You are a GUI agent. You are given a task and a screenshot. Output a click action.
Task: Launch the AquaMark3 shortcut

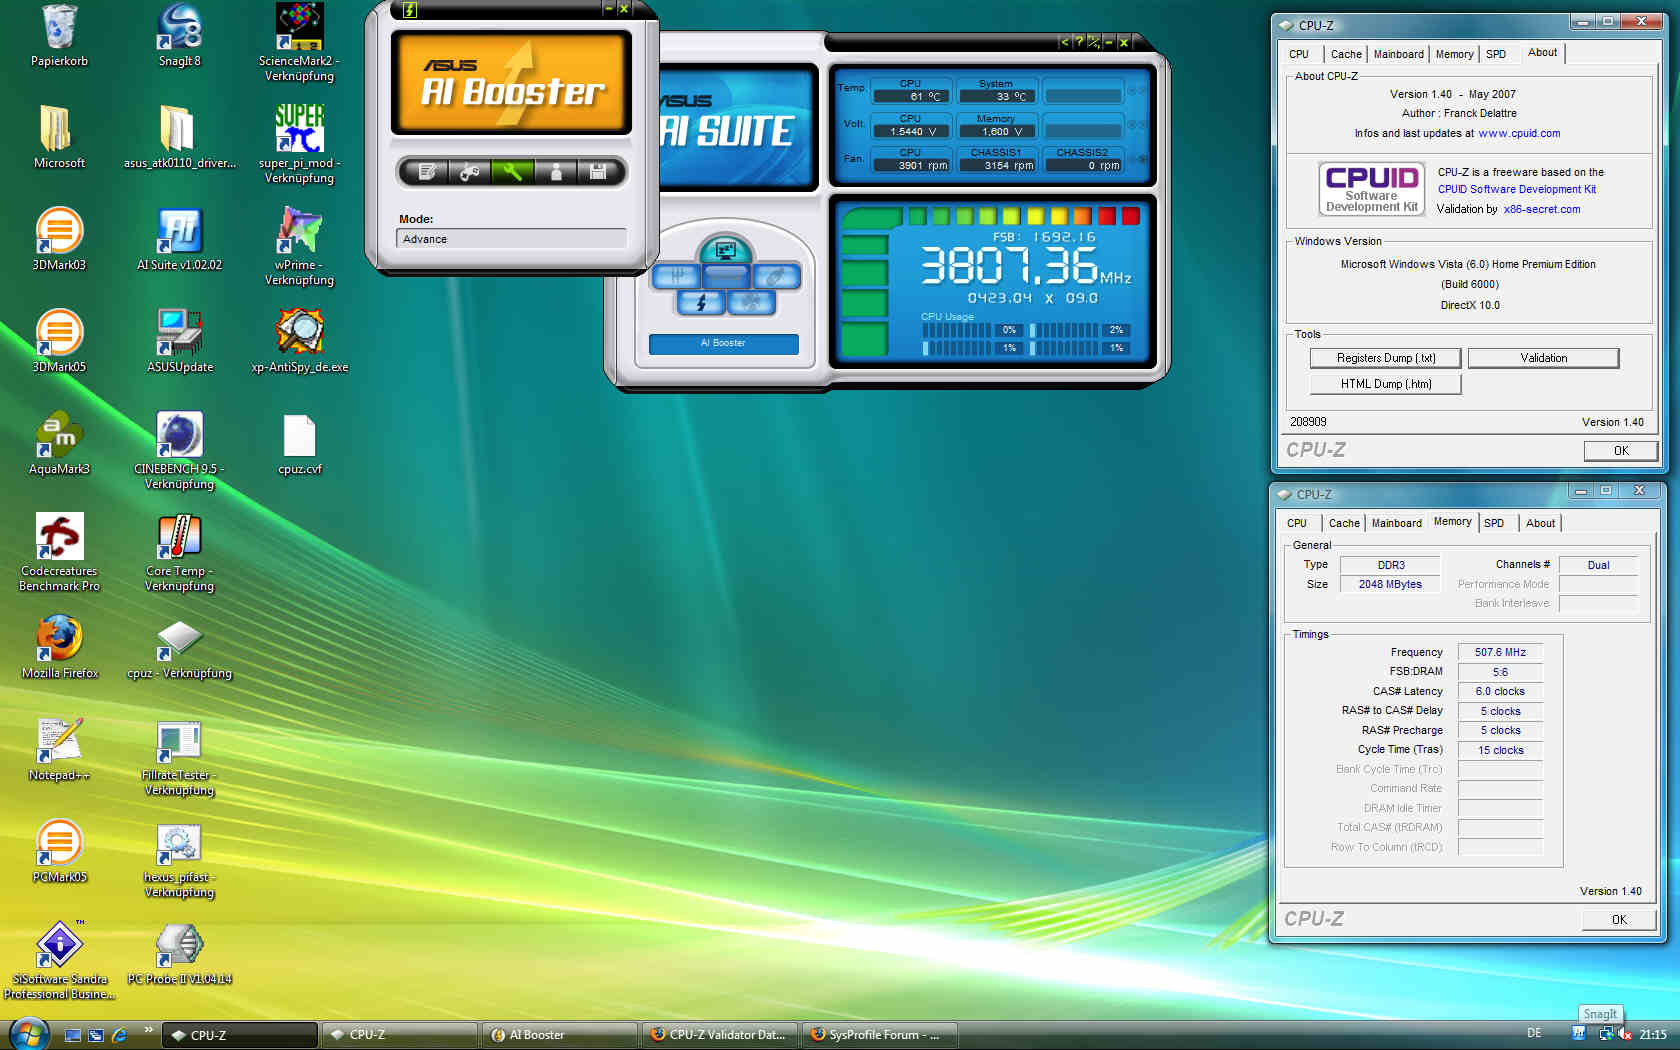tap(59, 444)
